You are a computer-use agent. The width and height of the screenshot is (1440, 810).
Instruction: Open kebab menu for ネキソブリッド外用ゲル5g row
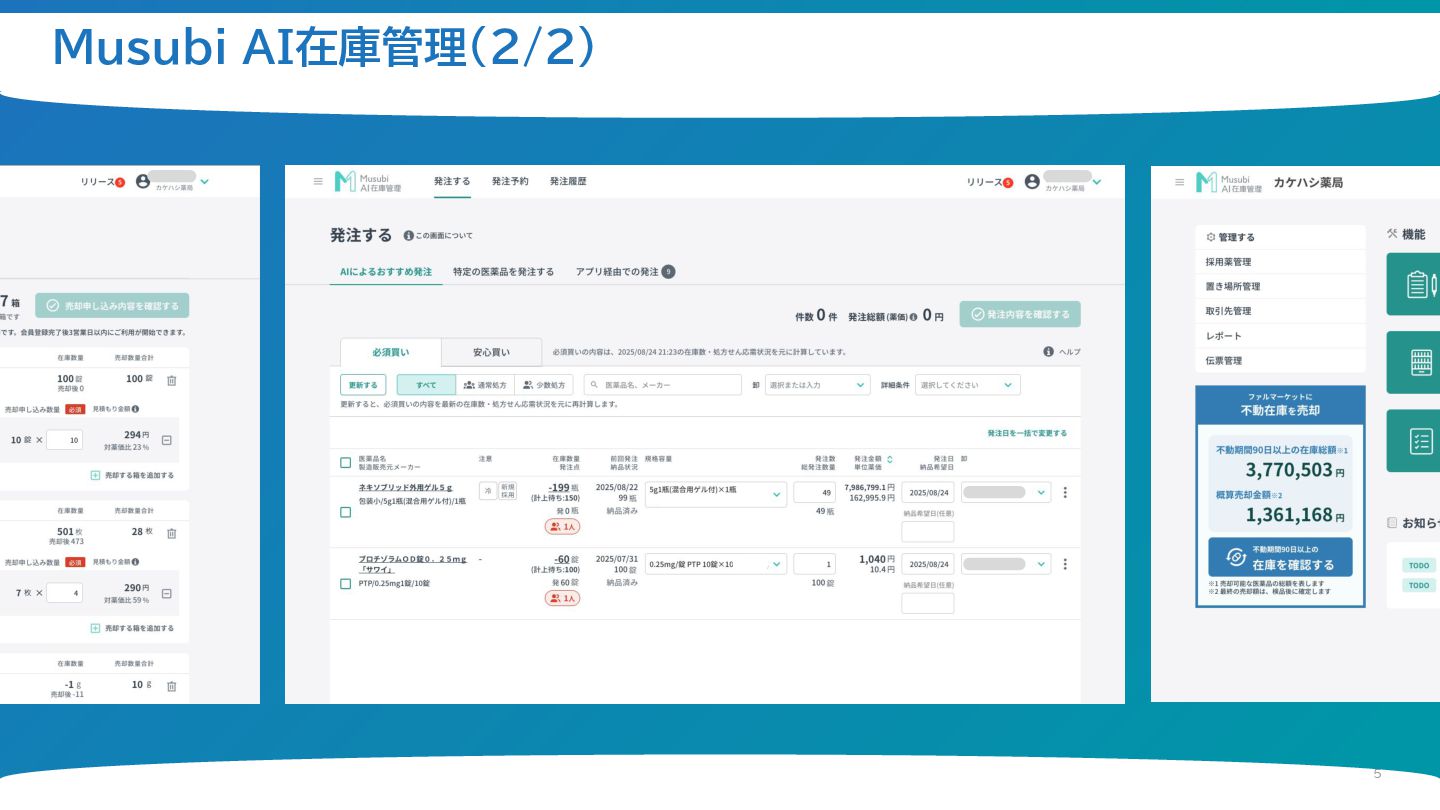pos(1064,492)
